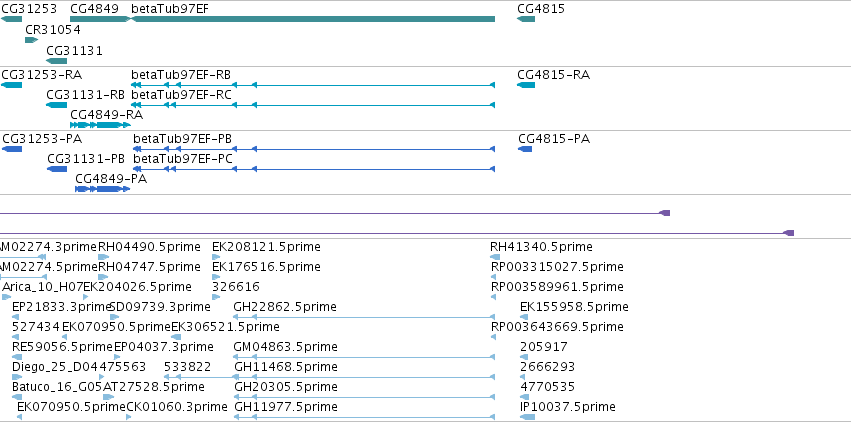Select the CG31131 gene glyph
Screen dimensions: 851x422
coord(56,61)
